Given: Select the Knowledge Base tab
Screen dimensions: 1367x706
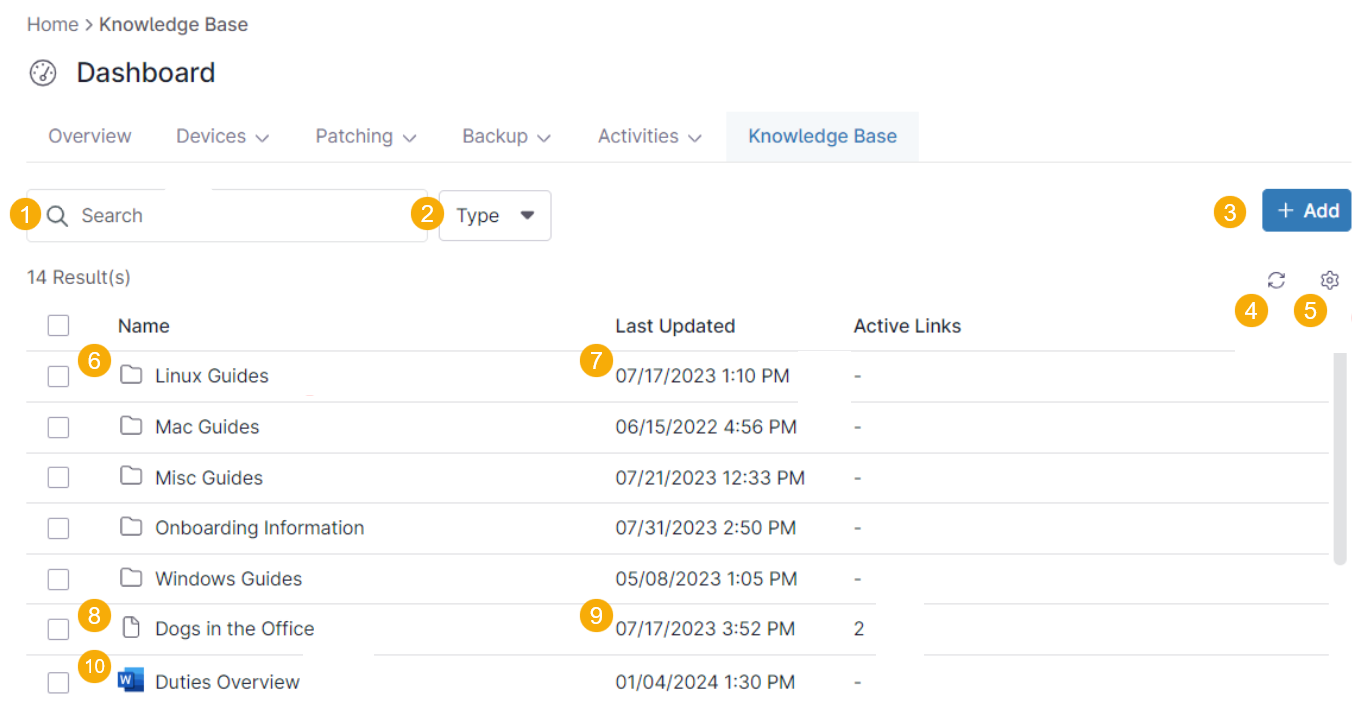Looking at the screenshot, I should tap(822, 137).
